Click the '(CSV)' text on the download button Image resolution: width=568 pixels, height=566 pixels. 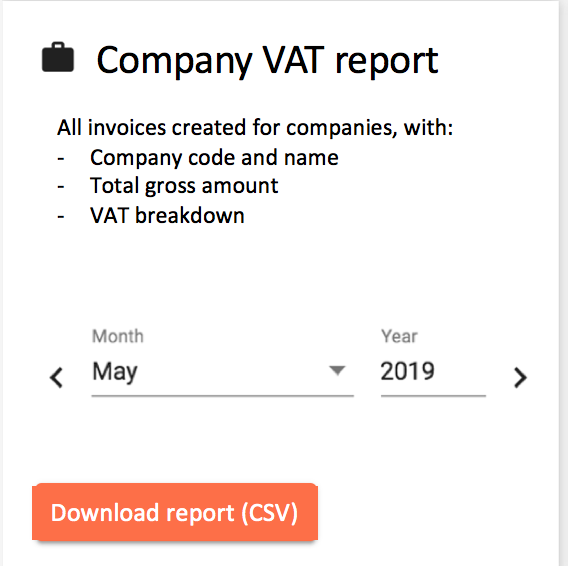270,513
